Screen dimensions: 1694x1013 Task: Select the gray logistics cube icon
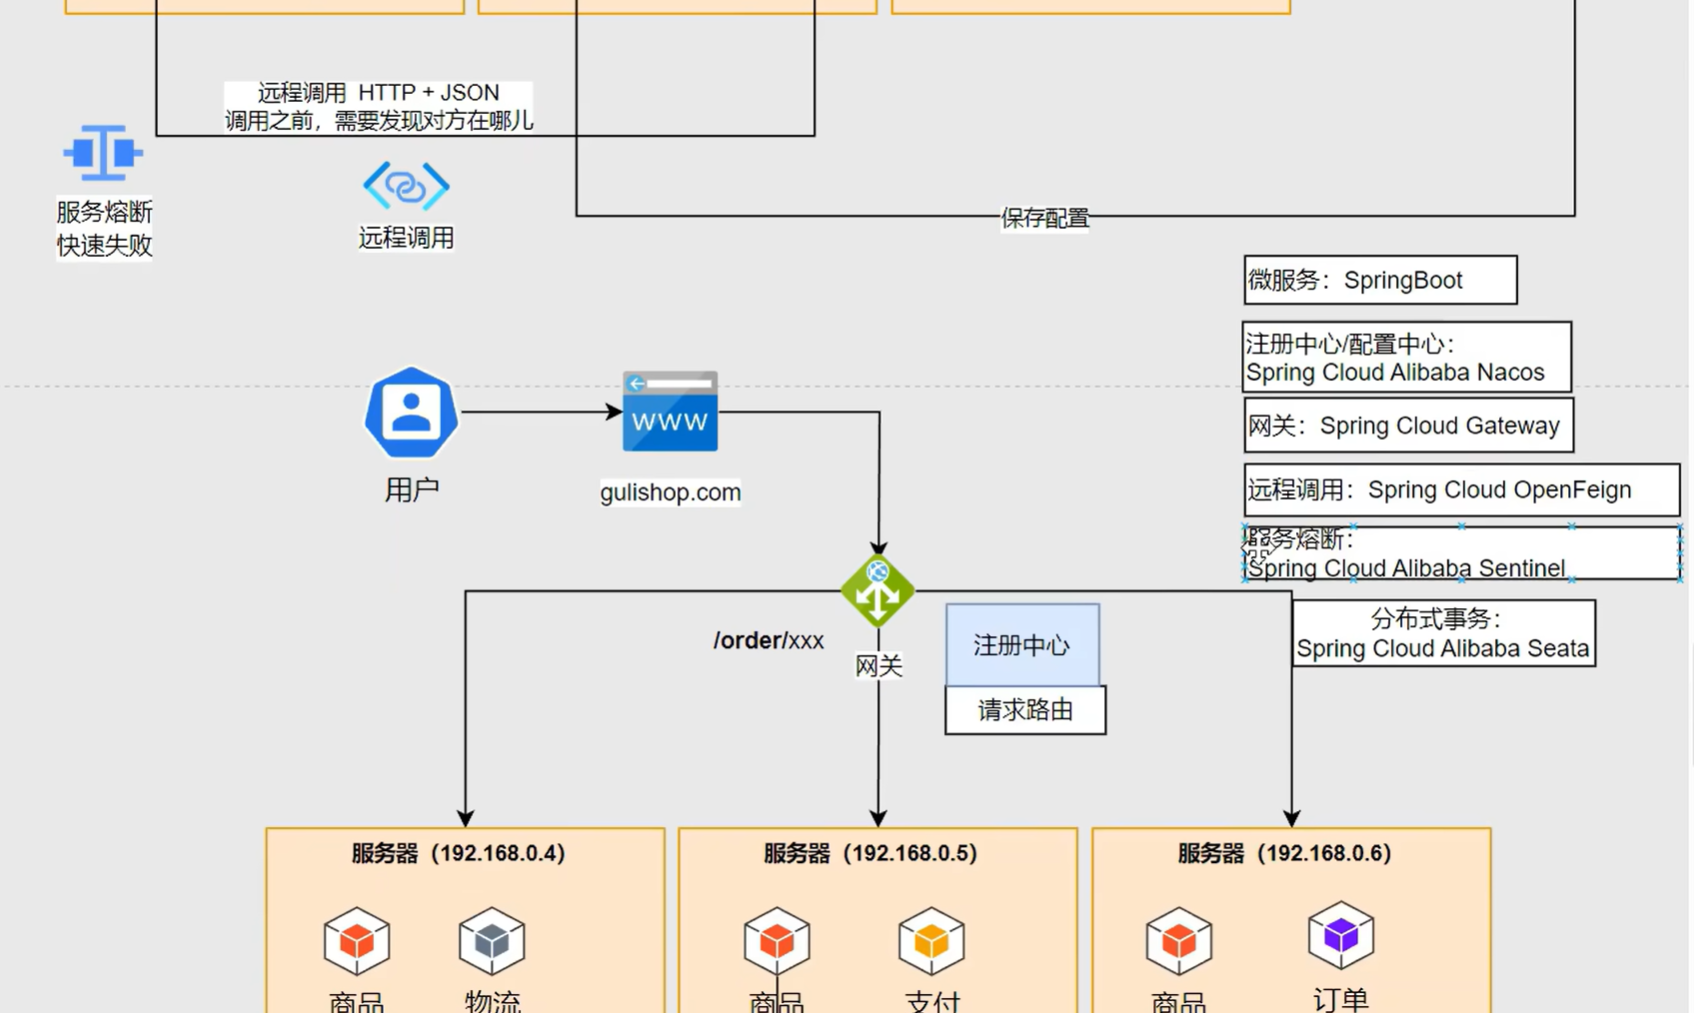(x=492, y=941)
